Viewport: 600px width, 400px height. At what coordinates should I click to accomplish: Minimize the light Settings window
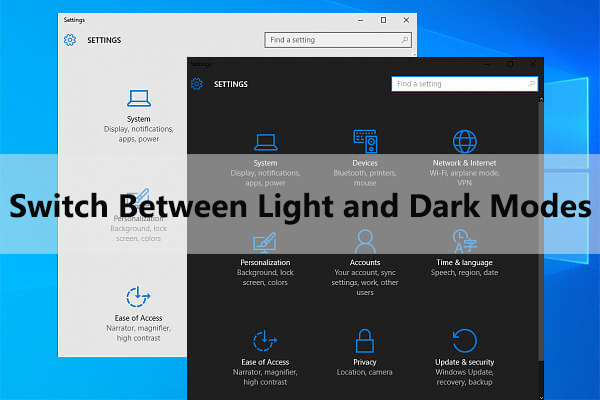pyautogui.click(x=360, y=20)
